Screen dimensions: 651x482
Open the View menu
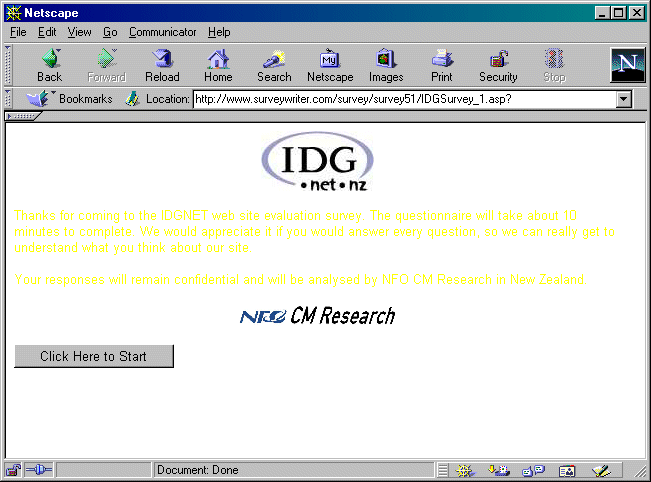[x=79, y=32]
